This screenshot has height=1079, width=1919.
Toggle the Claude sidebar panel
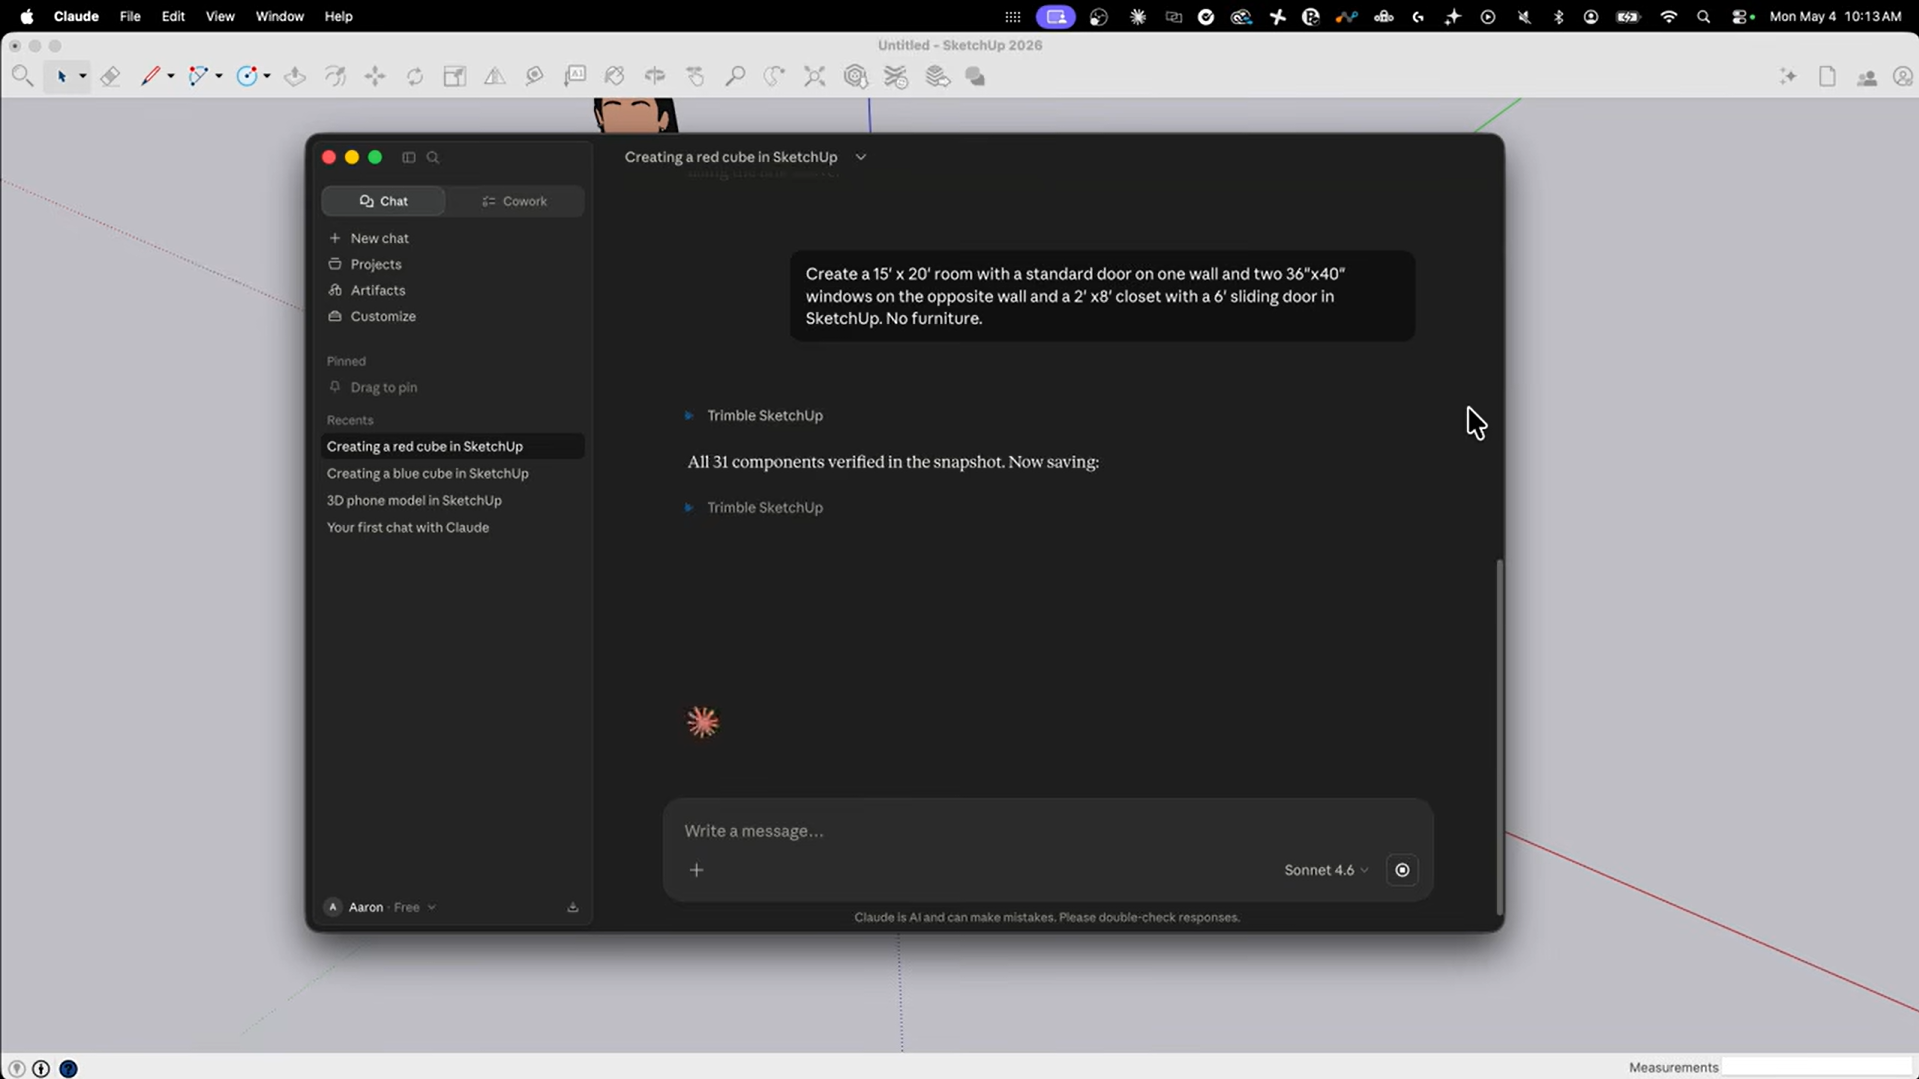coord(408,157)
